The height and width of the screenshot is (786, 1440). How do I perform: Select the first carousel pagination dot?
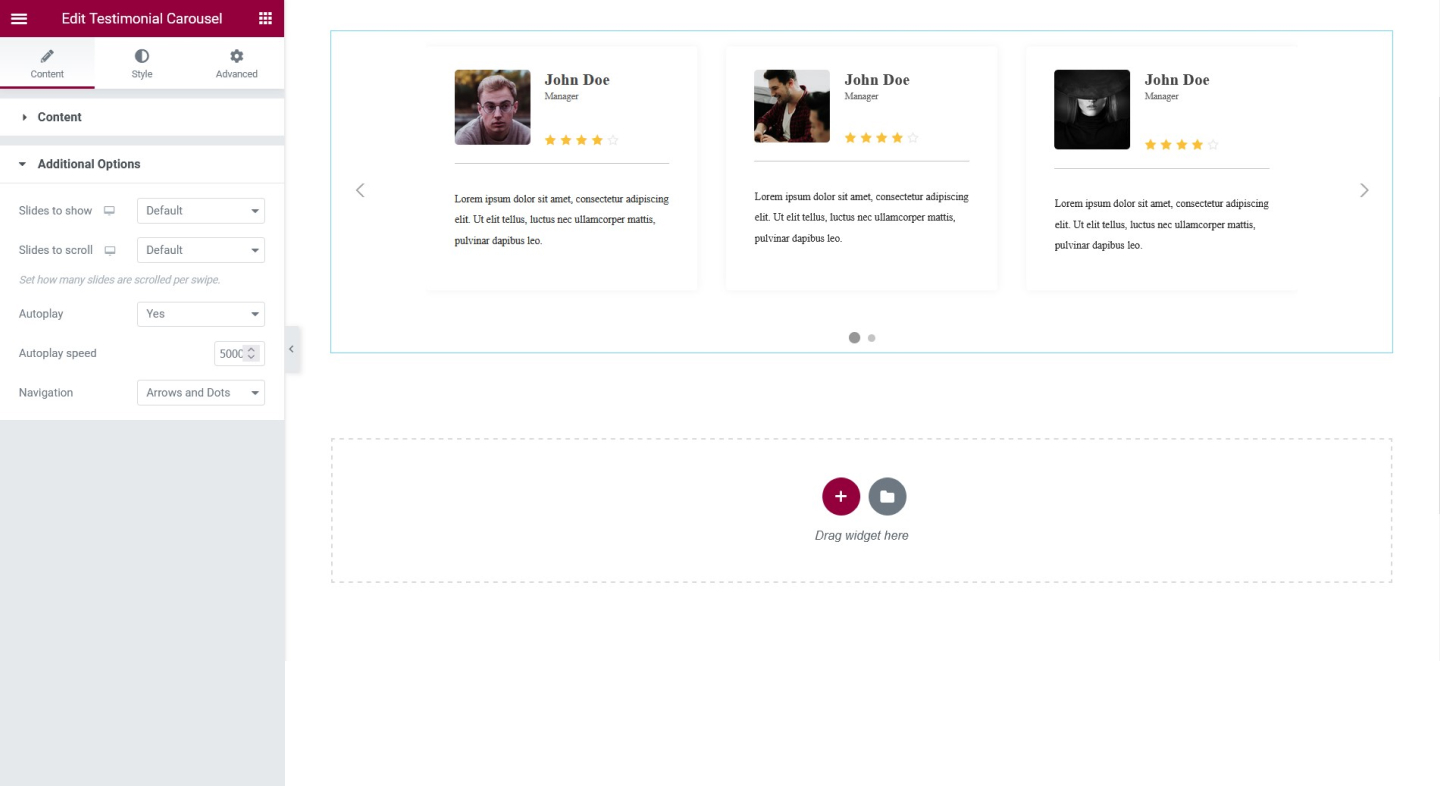pos(854,338)
